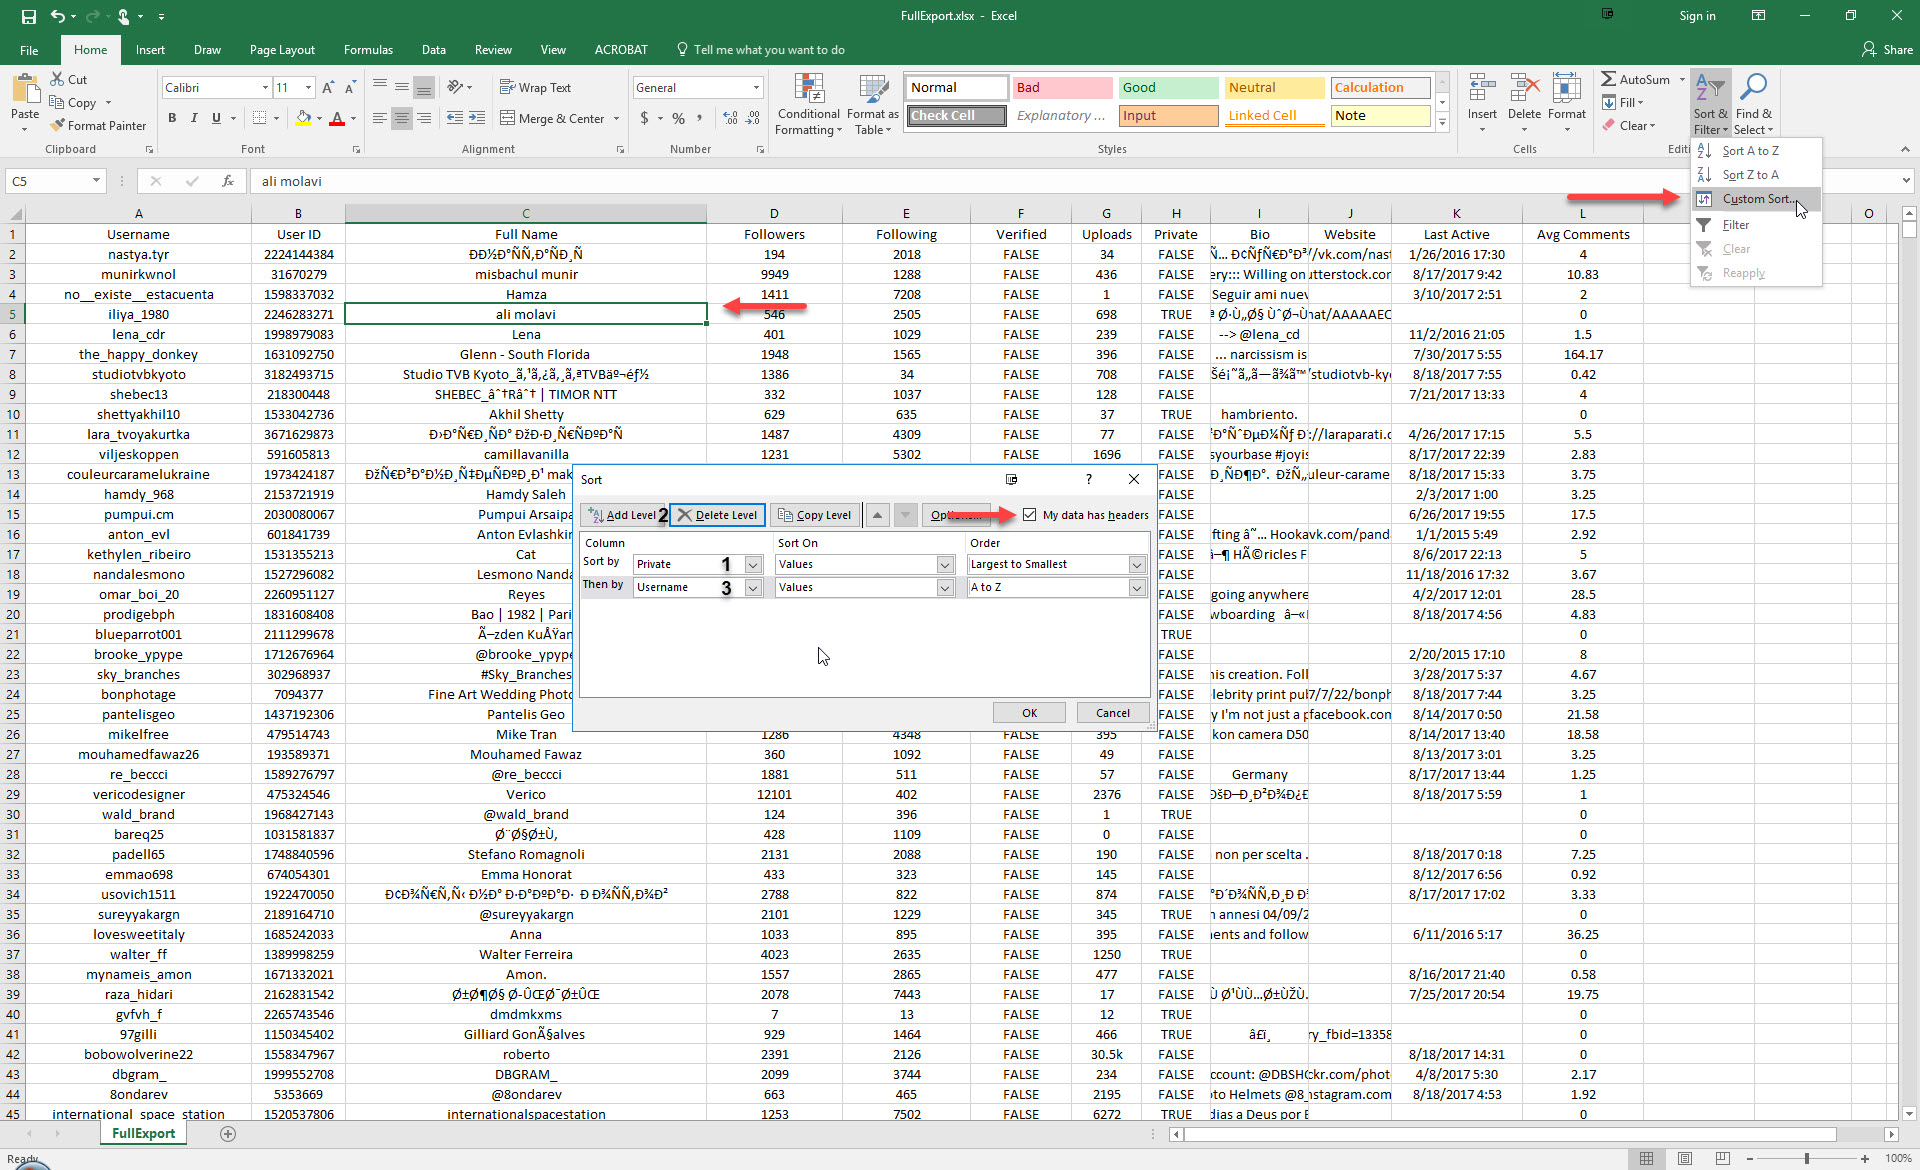
Task: Click the Paste clipboard icon
Action: point(25,90)
